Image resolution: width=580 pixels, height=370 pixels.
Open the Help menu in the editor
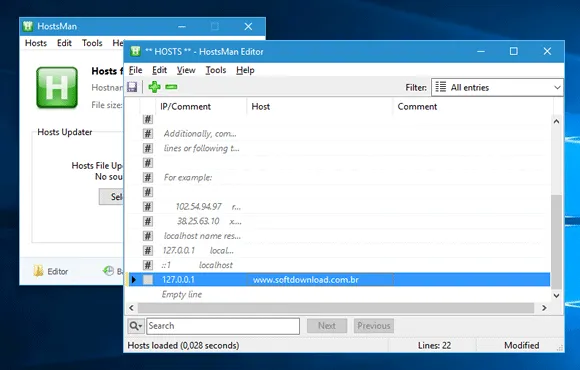[x=245, y=70]
